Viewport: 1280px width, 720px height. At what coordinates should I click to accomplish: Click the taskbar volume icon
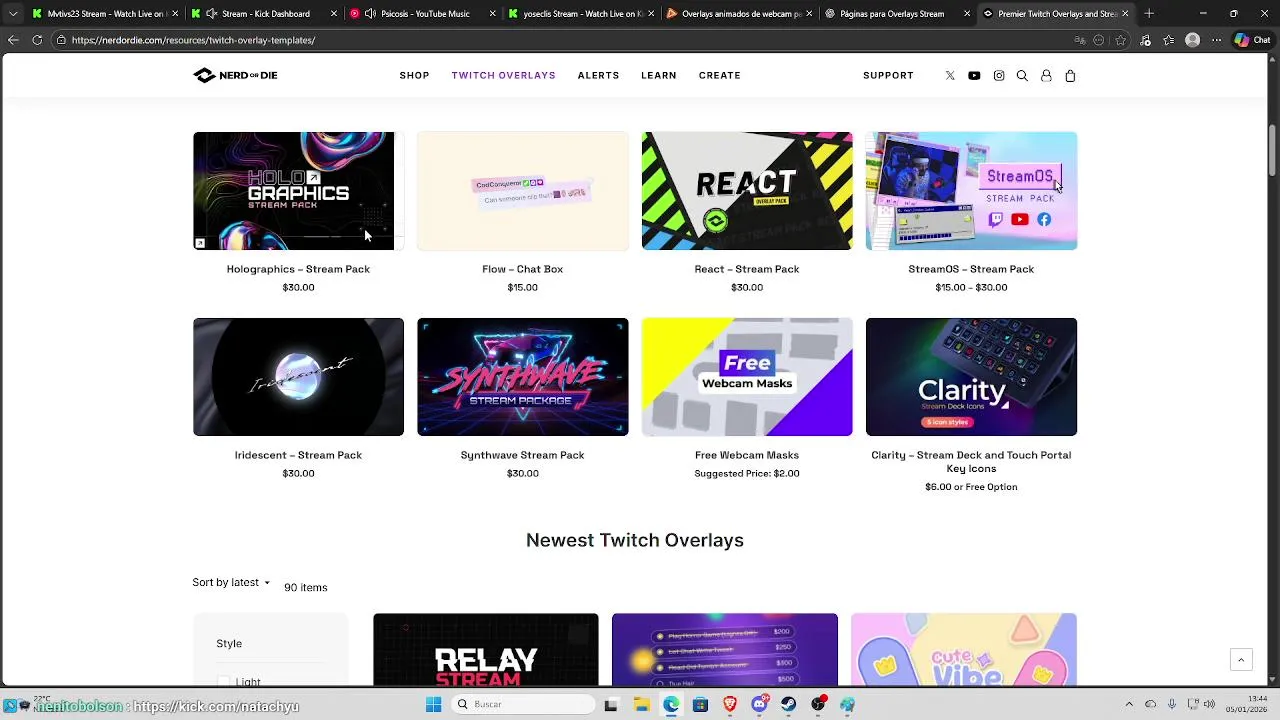[1211, 704]
